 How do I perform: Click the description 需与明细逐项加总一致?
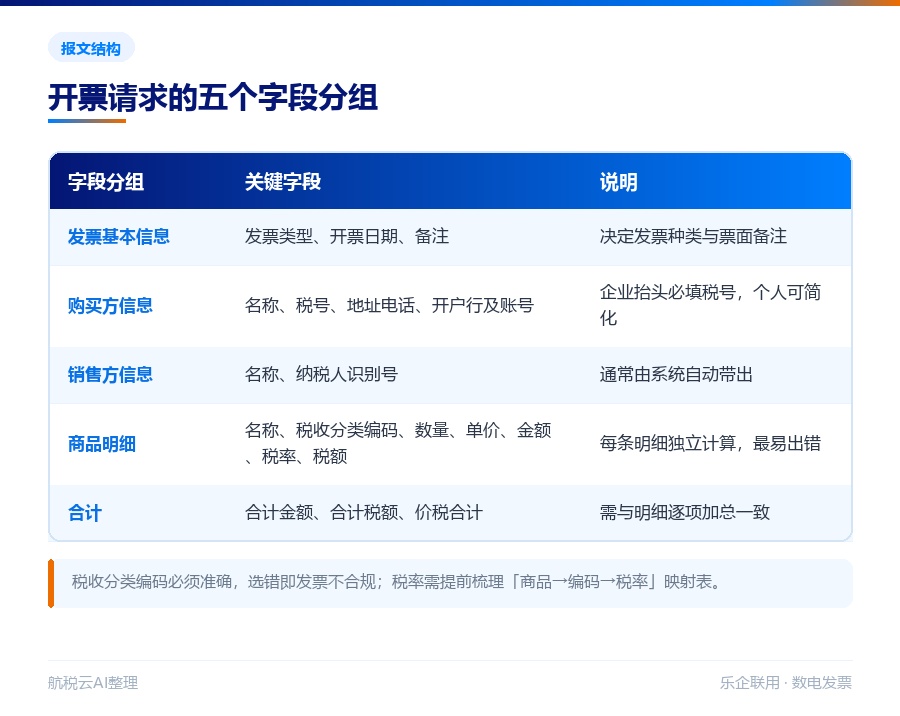pyautogui.click(x=685, y=512)
